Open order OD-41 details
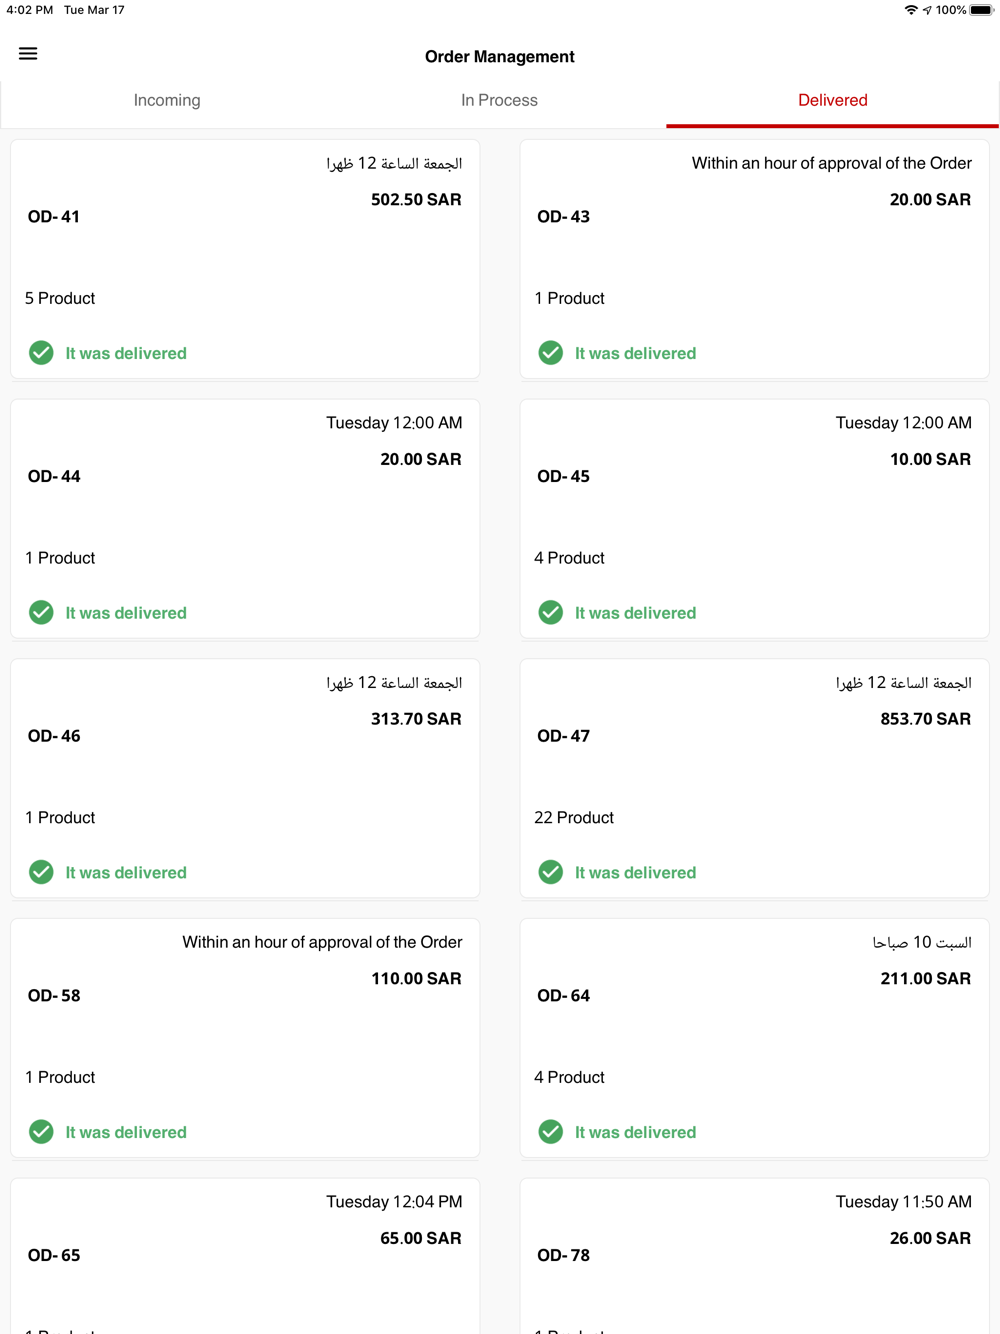Viewport: 1000px width, 1334px height. pyautogui.click(x=245, y=259)
